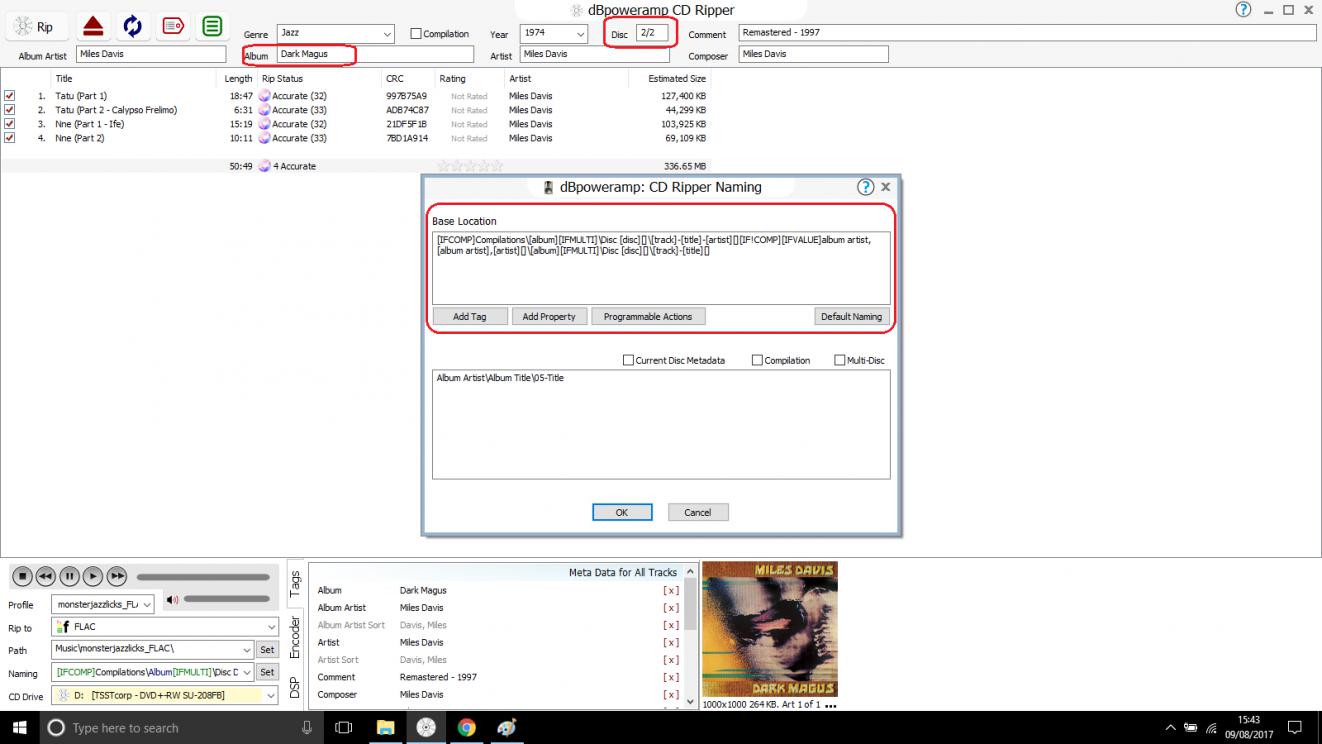Viewport: 1322px width, 744px height.
Task: Click the blue Refresh disc icon
Action: (132, 26)
